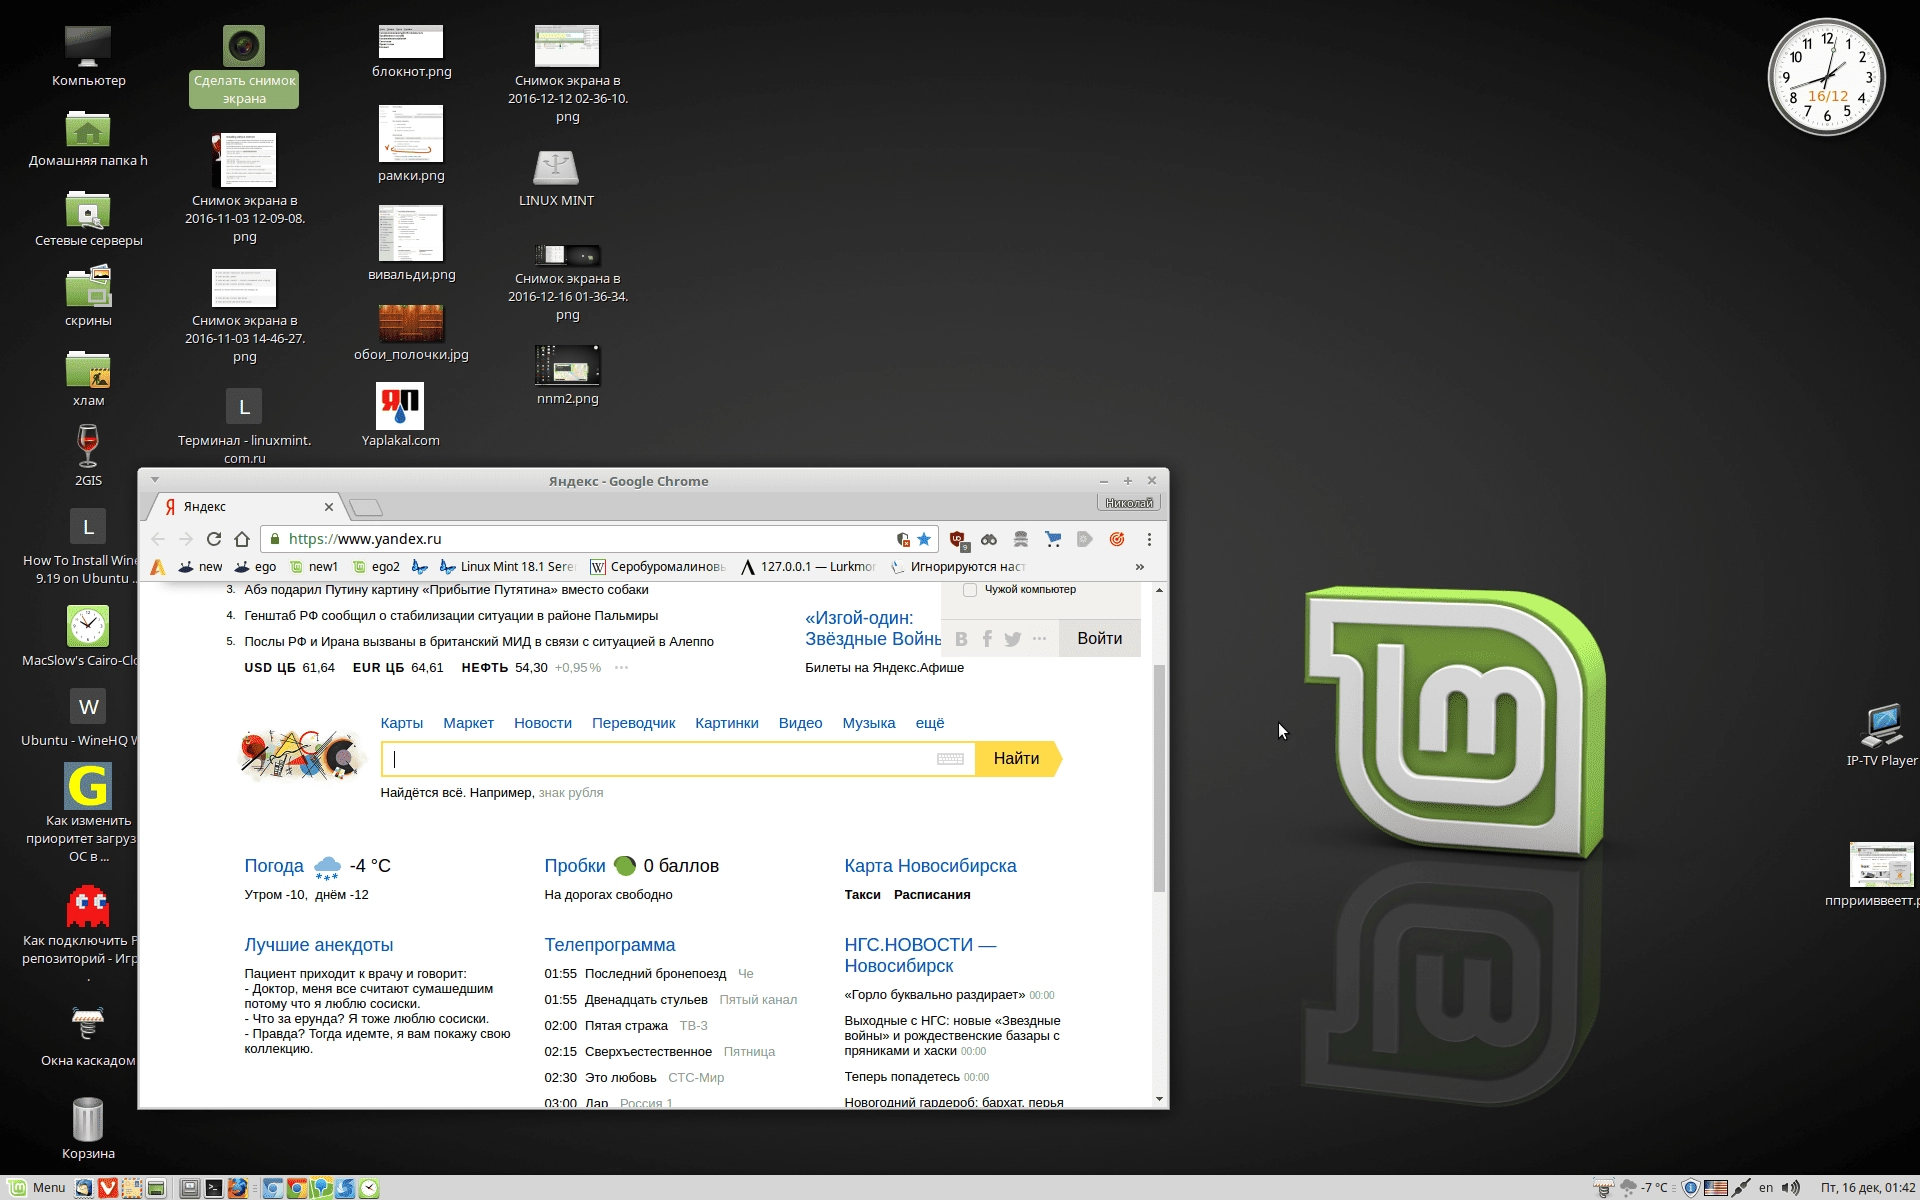Select the nnm2.png thumbnail on desktop
The height and width of the screenshot is (1200, 1920).
click(x=567, y=375)
